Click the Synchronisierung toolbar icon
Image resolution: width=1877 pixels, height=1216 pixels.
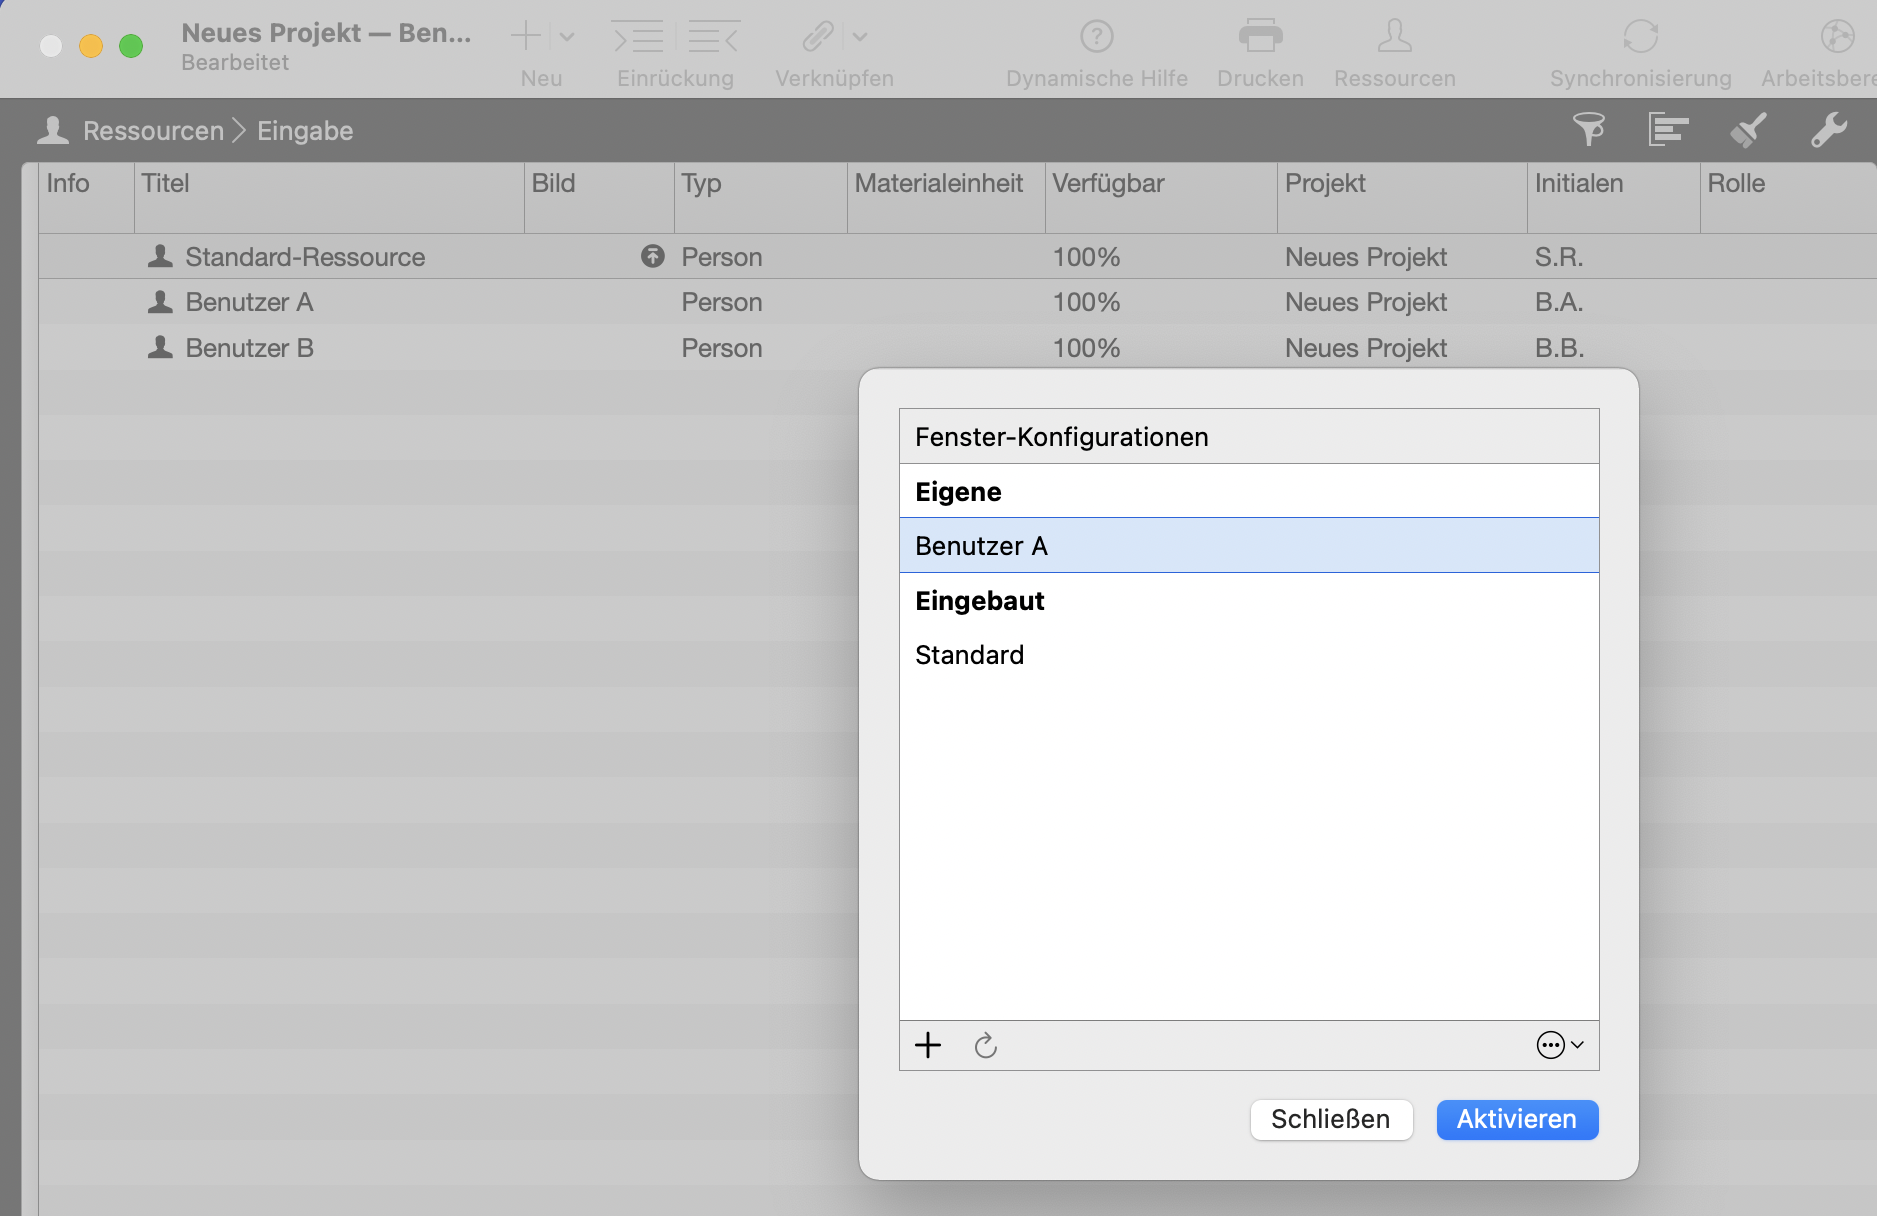pos(1640,37)
